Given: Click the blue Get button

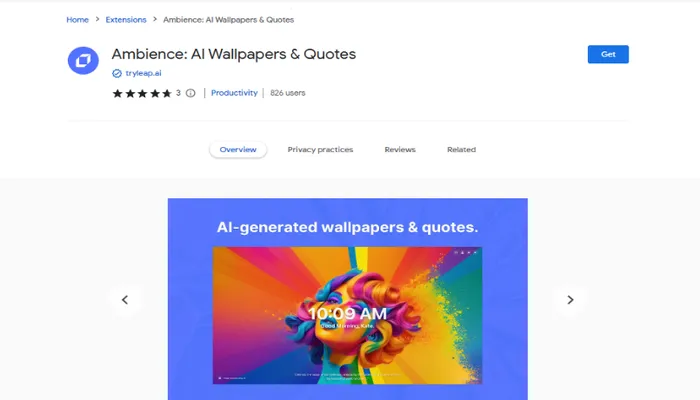Looking at the screenshot, I should tap(608, 54).
